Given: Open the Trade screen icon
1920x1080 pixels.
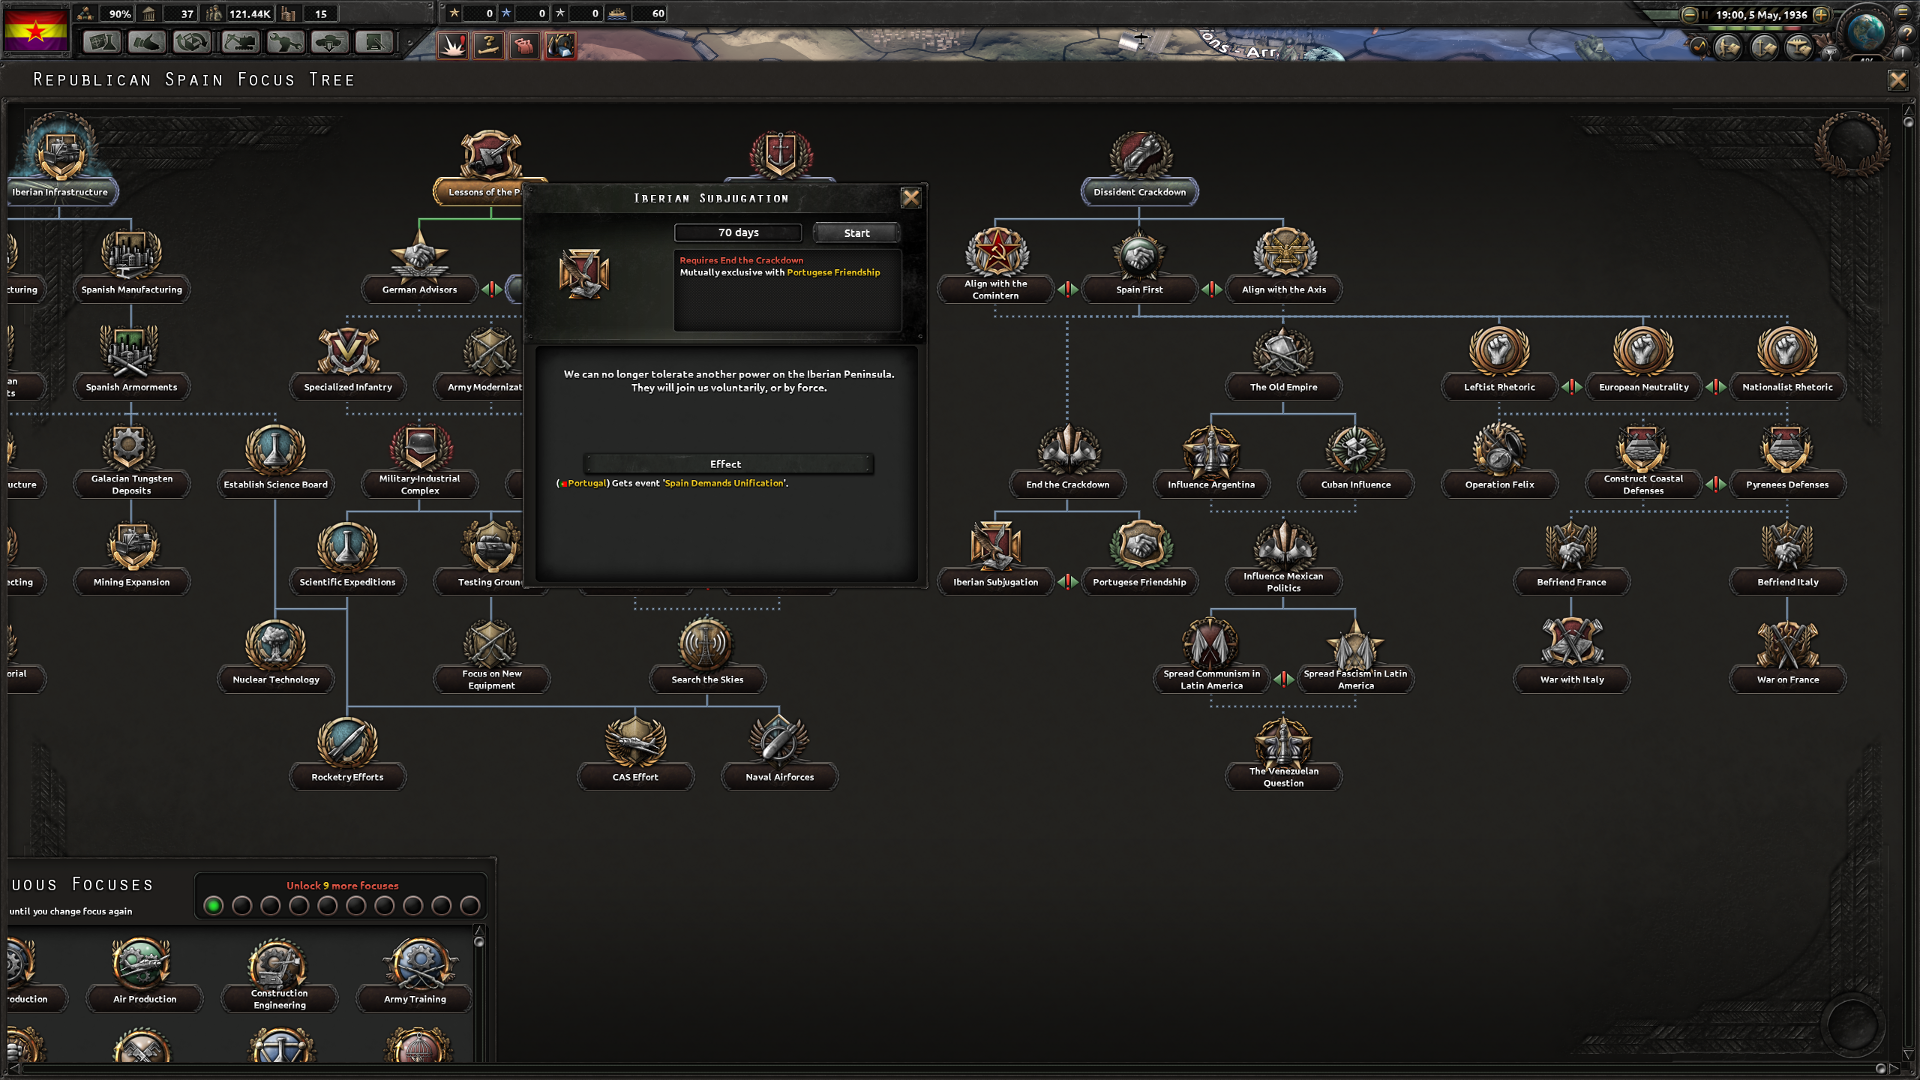Looking at the screenshot, I should point(192,43).
